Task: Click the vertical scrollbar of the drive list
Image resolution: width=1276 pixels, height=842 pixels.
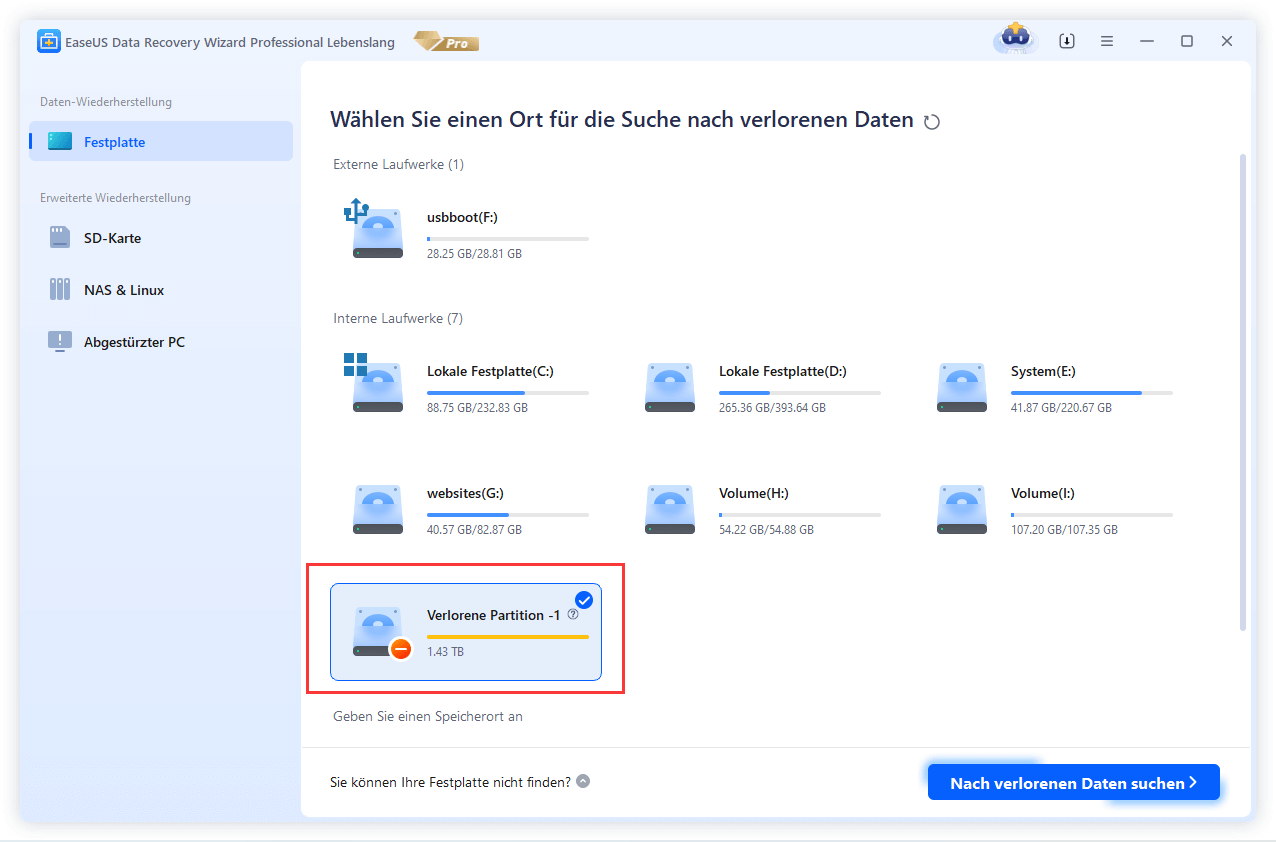Action: [x=1243, y=391]
